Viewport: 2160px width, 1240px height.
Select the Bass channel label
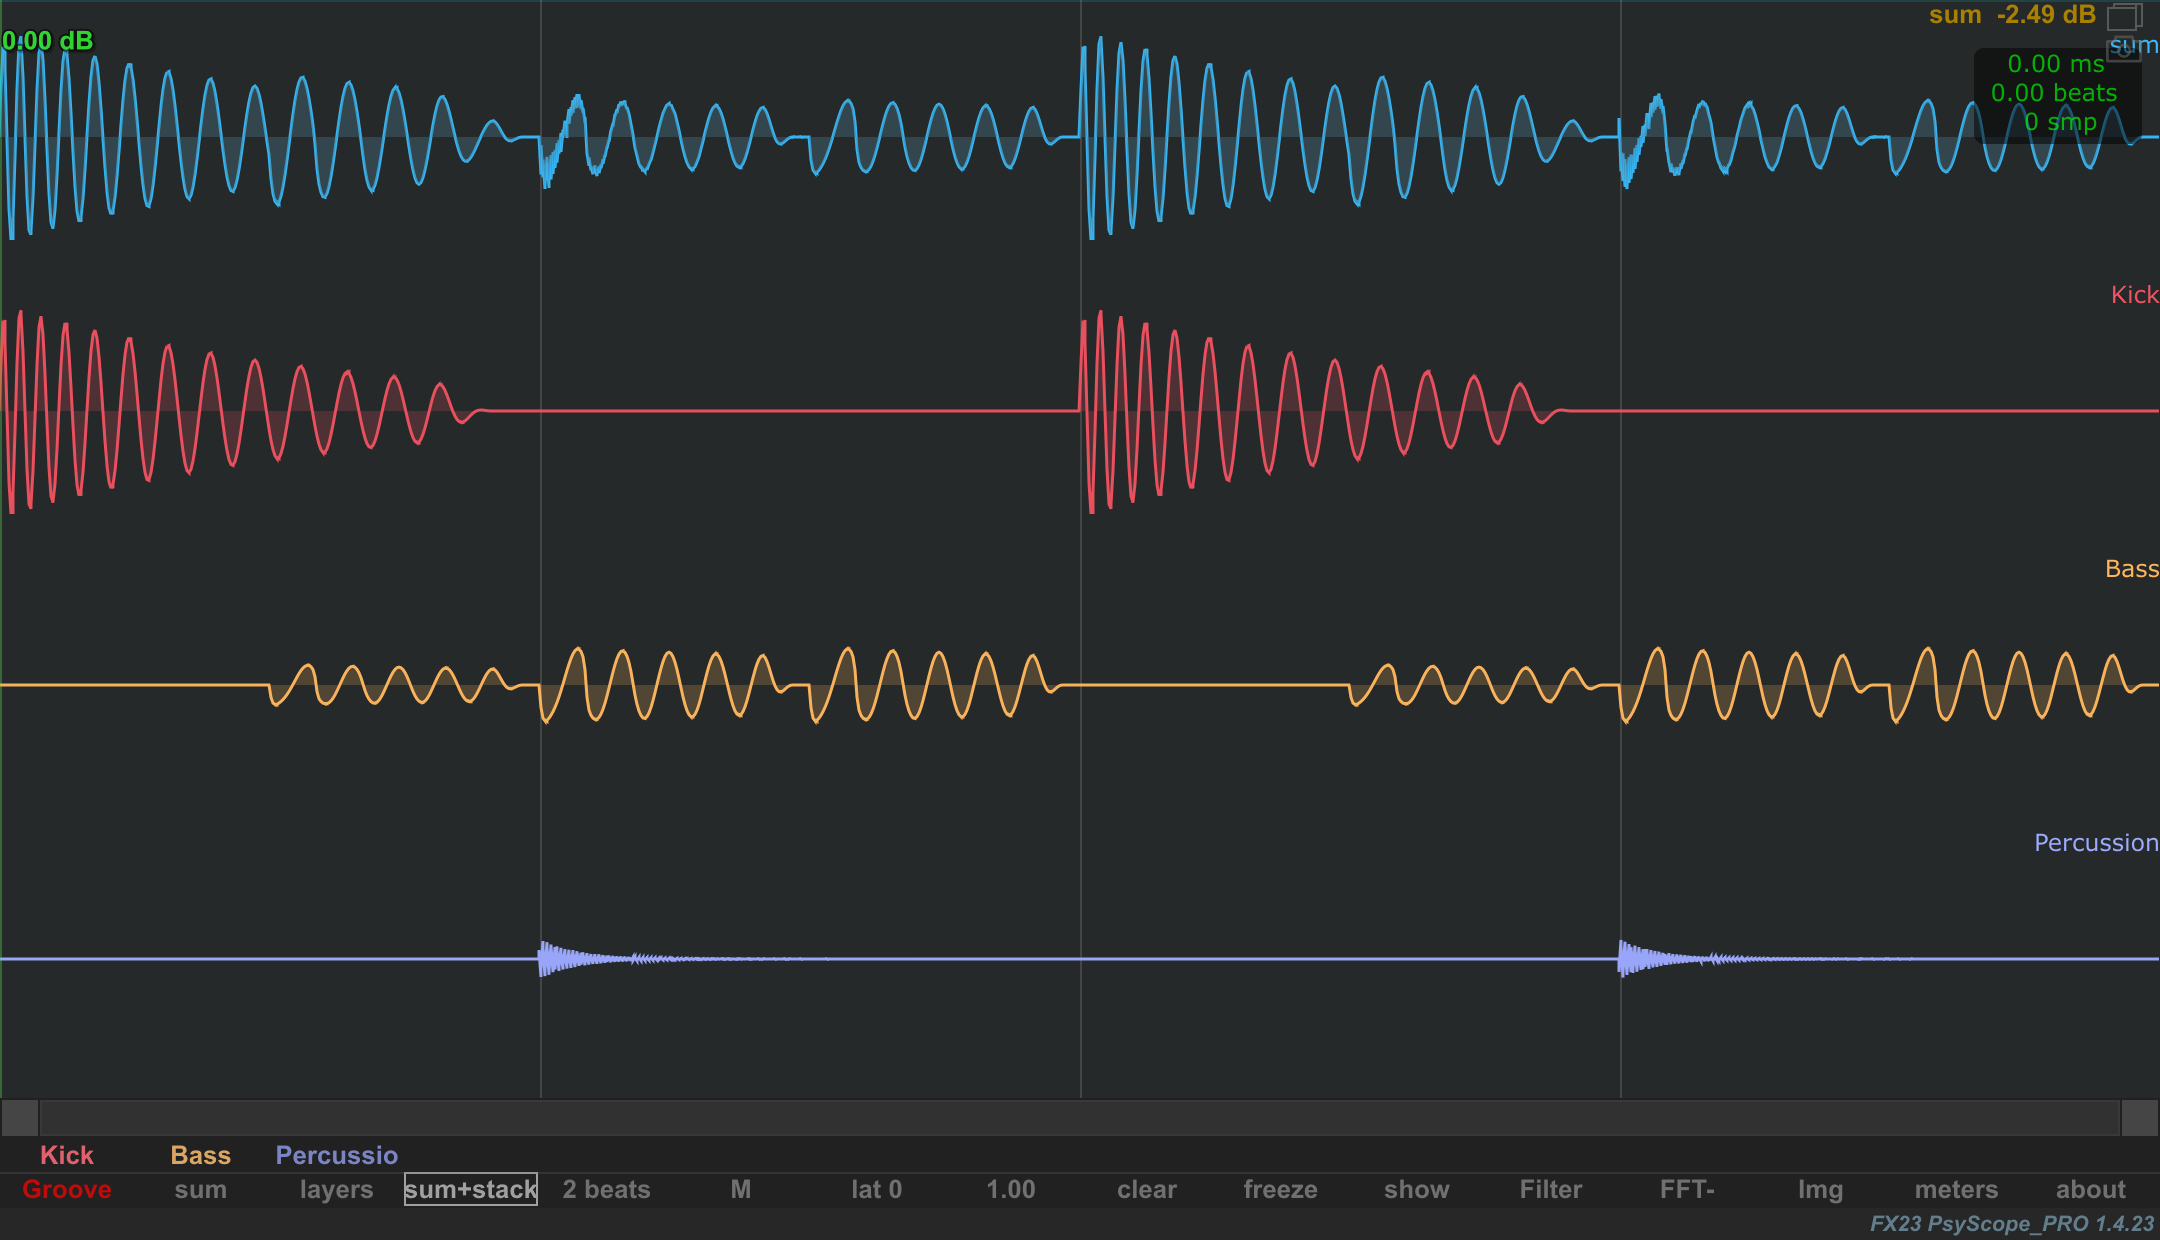pyautogui.click(x=201, y=1155)
